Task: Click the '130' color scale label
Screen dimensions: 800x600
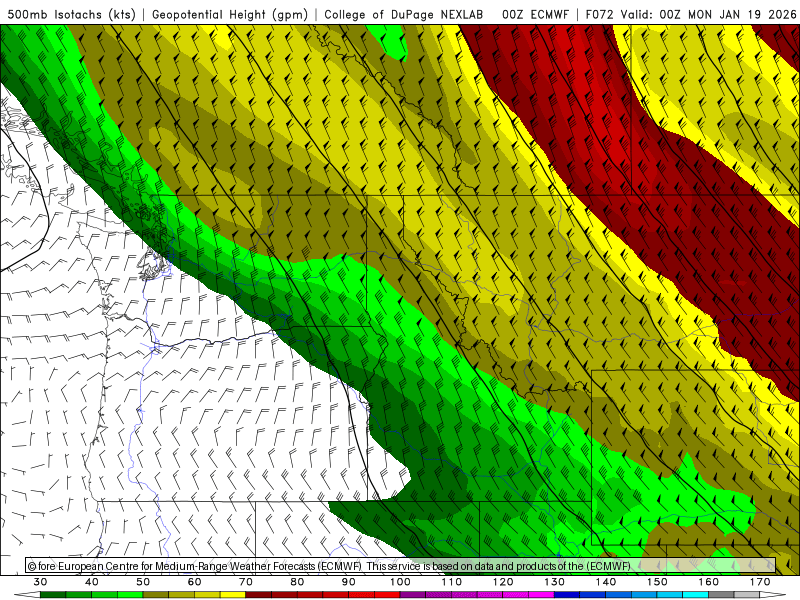Action: tap(555, 582)
